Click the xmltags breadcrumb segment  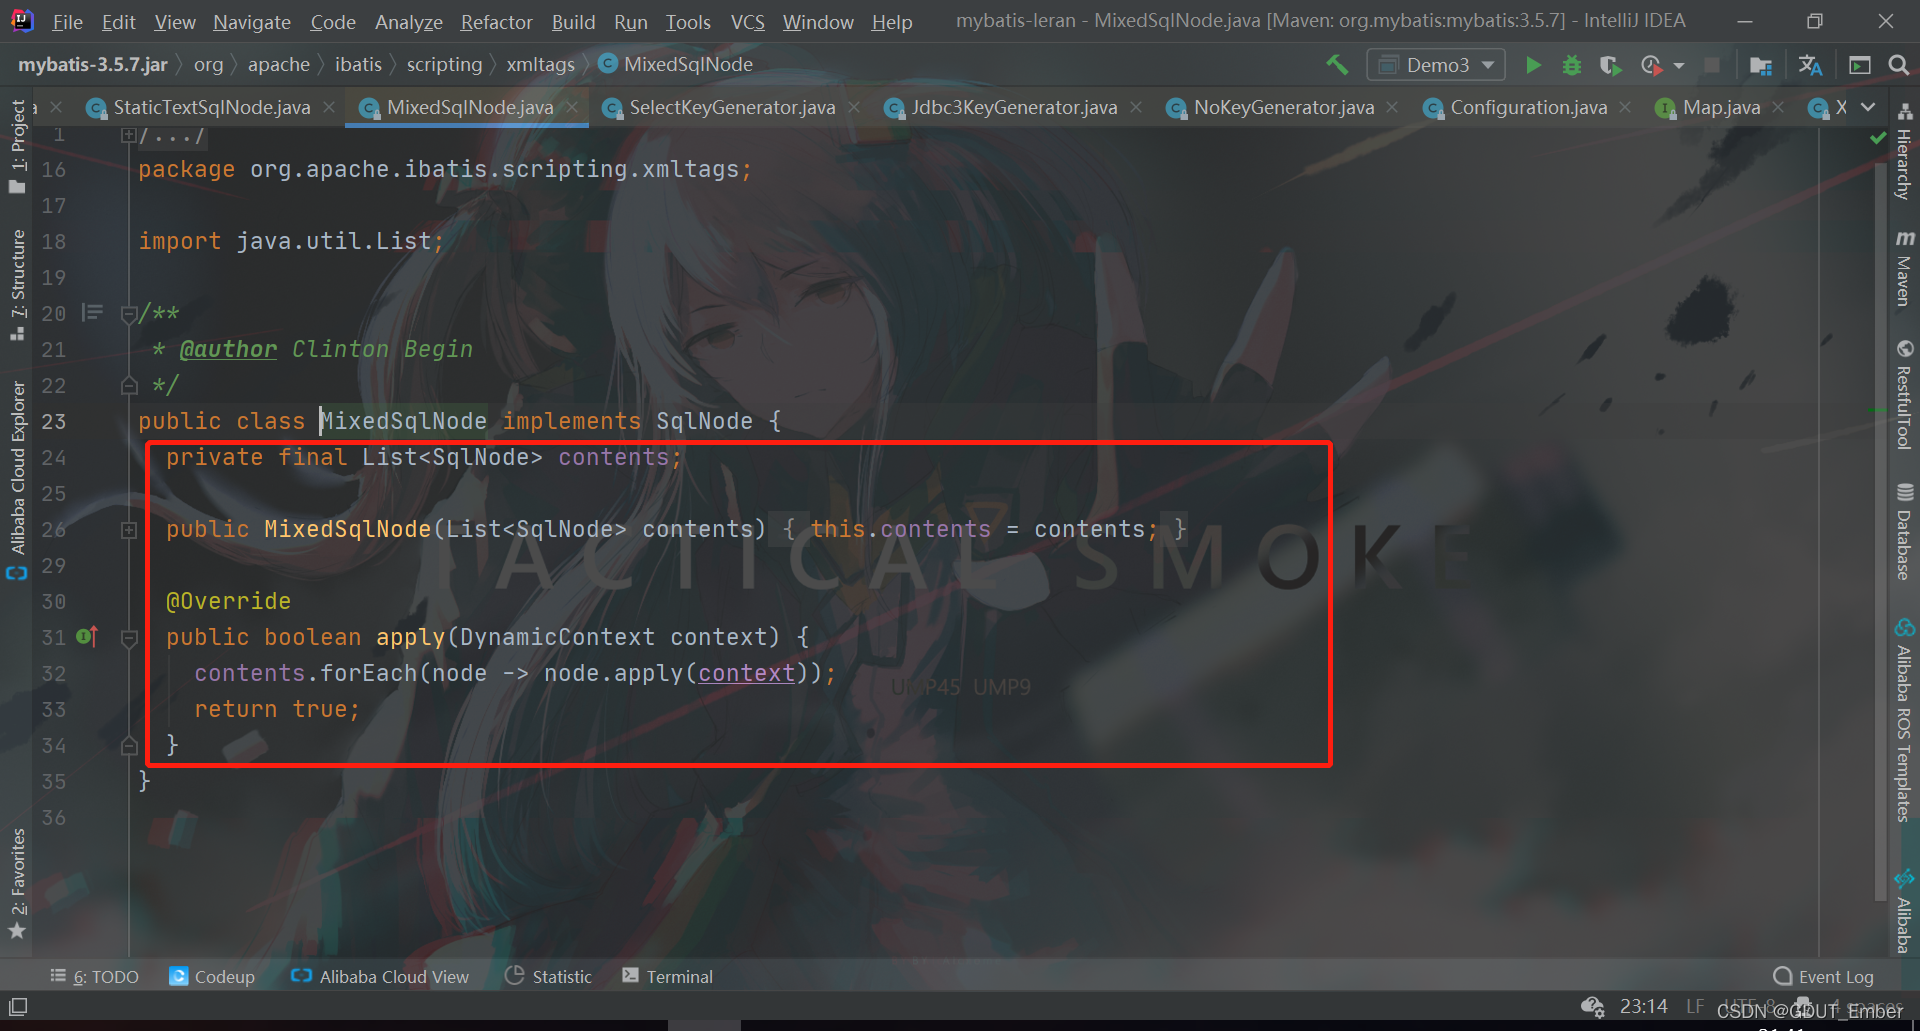click(x=540, y=64)
